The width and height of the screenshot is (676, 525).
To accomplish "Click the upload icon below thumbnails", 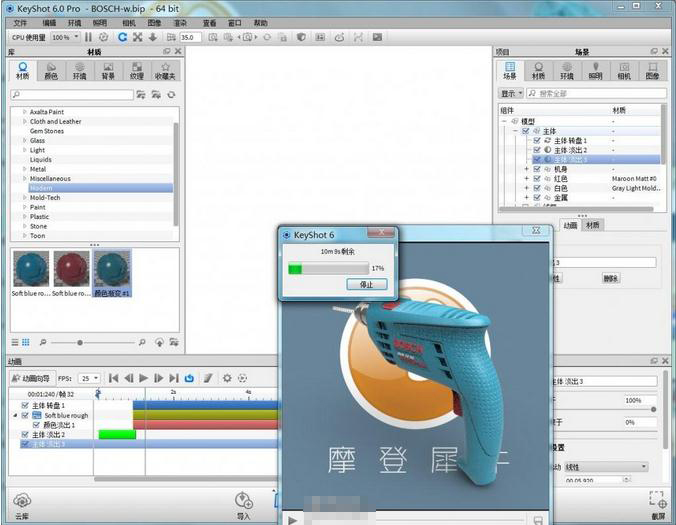I will coord(160,342).
